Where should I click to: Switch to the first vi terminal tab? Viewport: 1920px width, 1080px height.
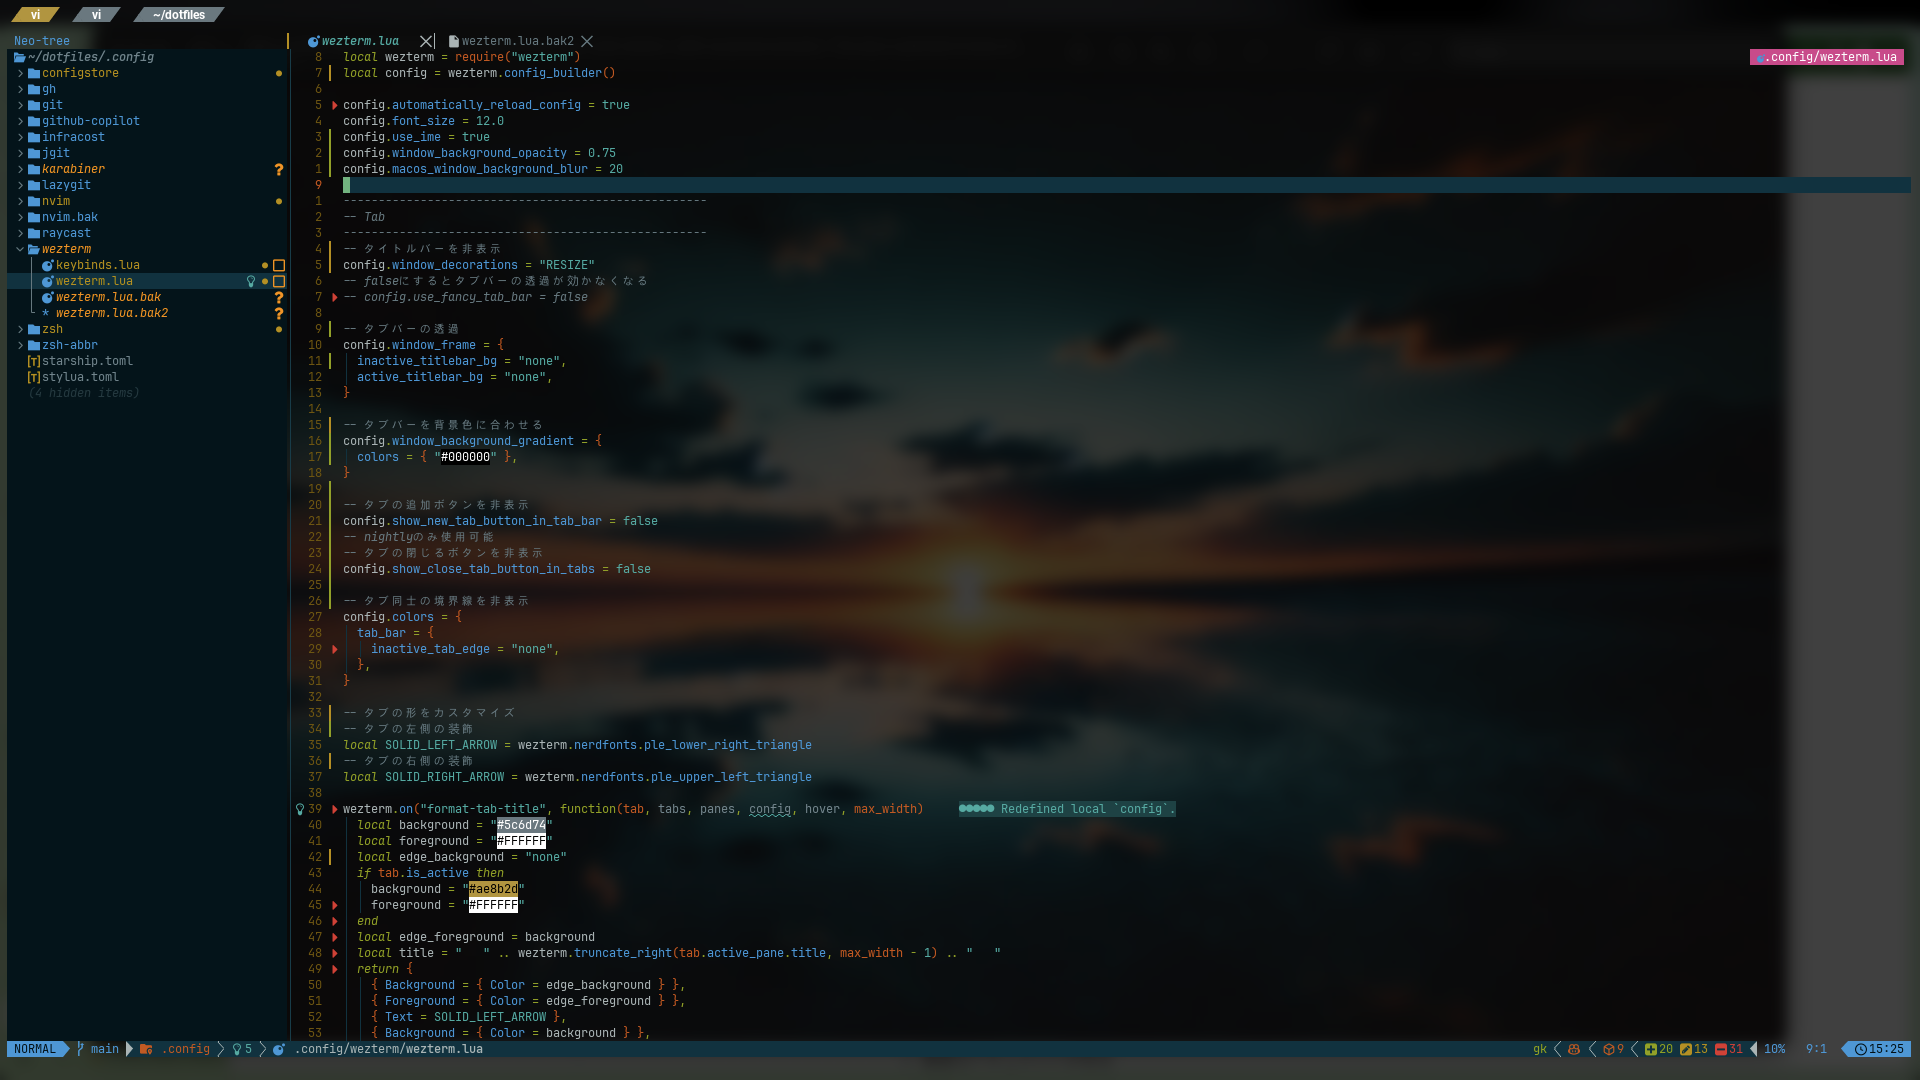(35, 14)
